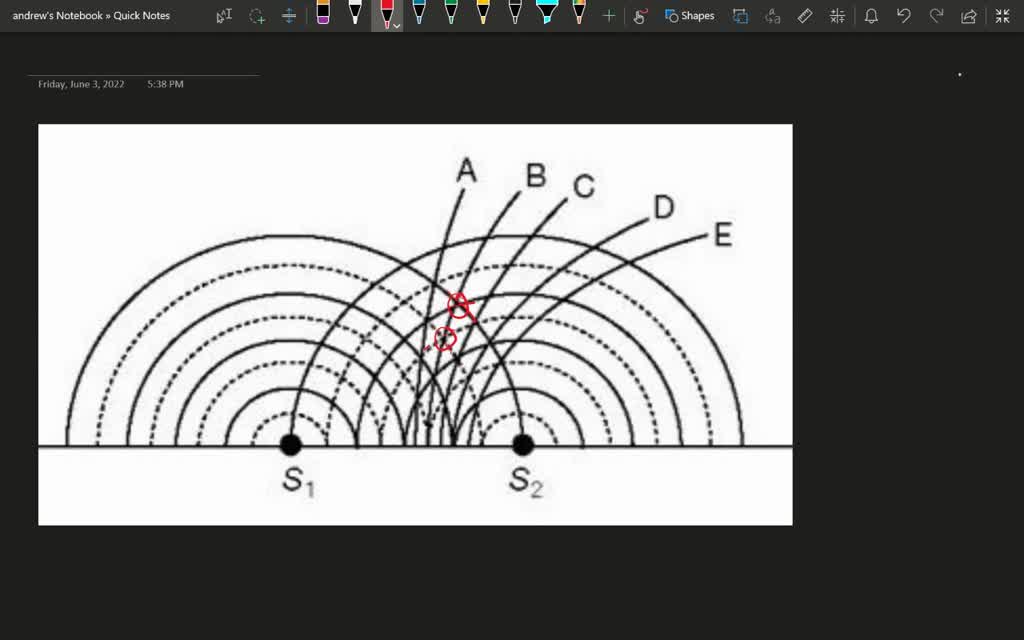Open the Math assistant tool
The width and height of the screenshot is (1024, 640).
pyautogui.click(x=837, y=16)
